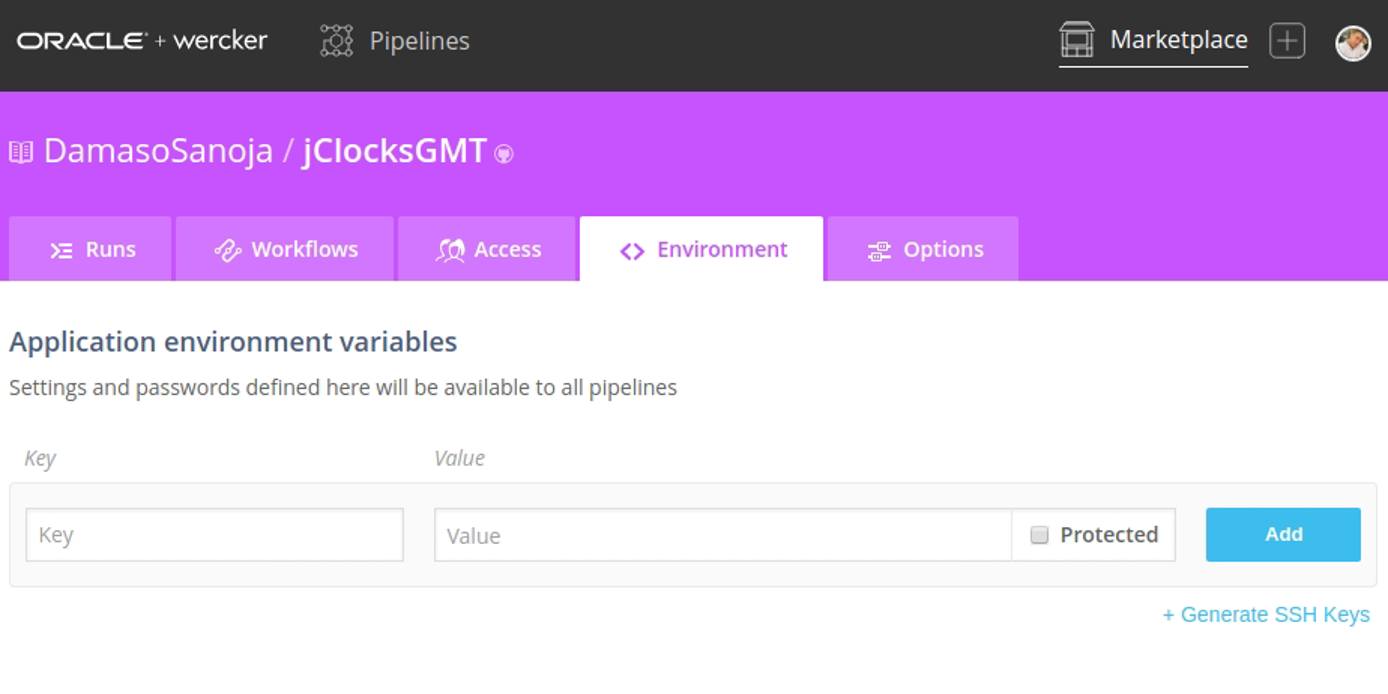Click the Workflows link icon
The image size is (1388, 694).
pos(228,249)
